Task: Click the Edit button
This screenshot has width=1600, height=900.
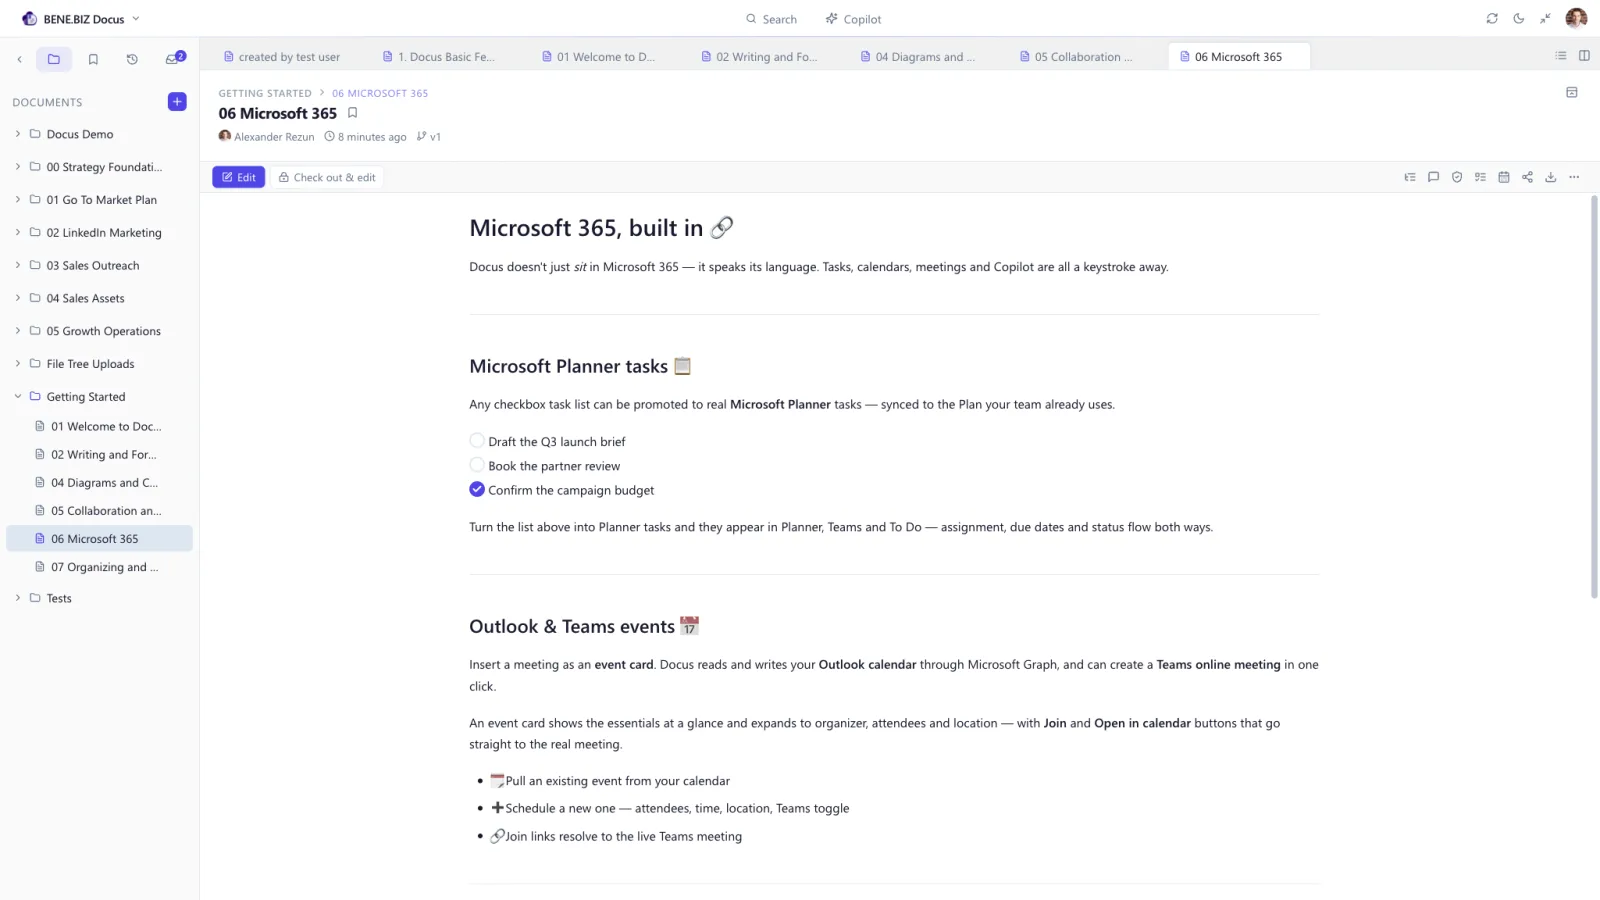Action: pyautogui.click(x=238, y=177)
